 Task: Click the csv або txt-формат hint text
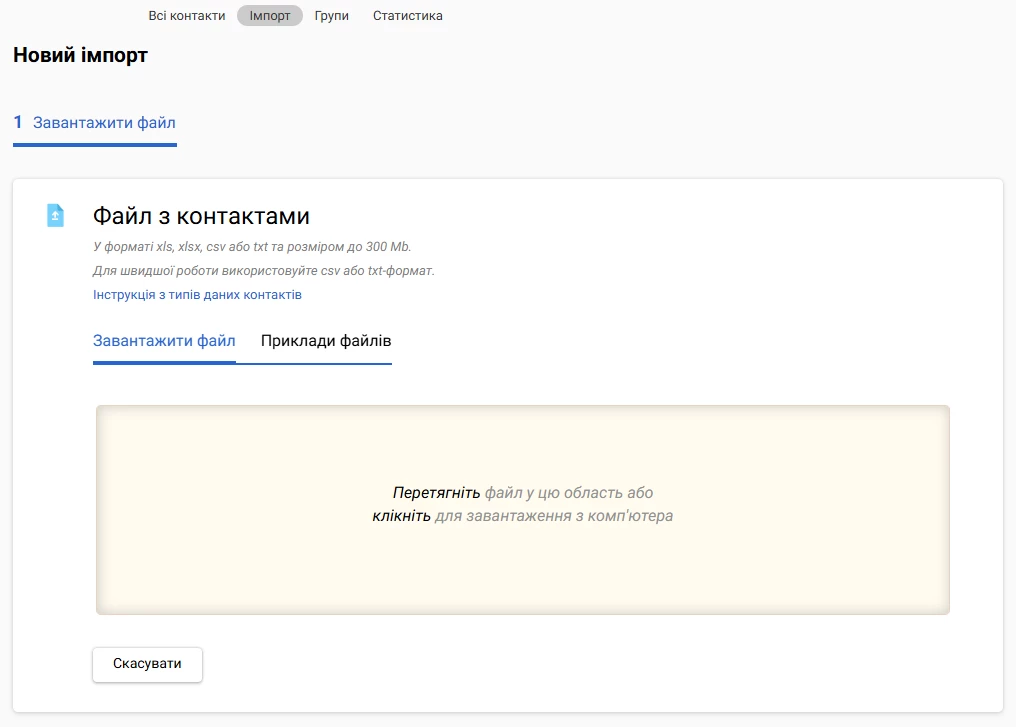(264, 271)
